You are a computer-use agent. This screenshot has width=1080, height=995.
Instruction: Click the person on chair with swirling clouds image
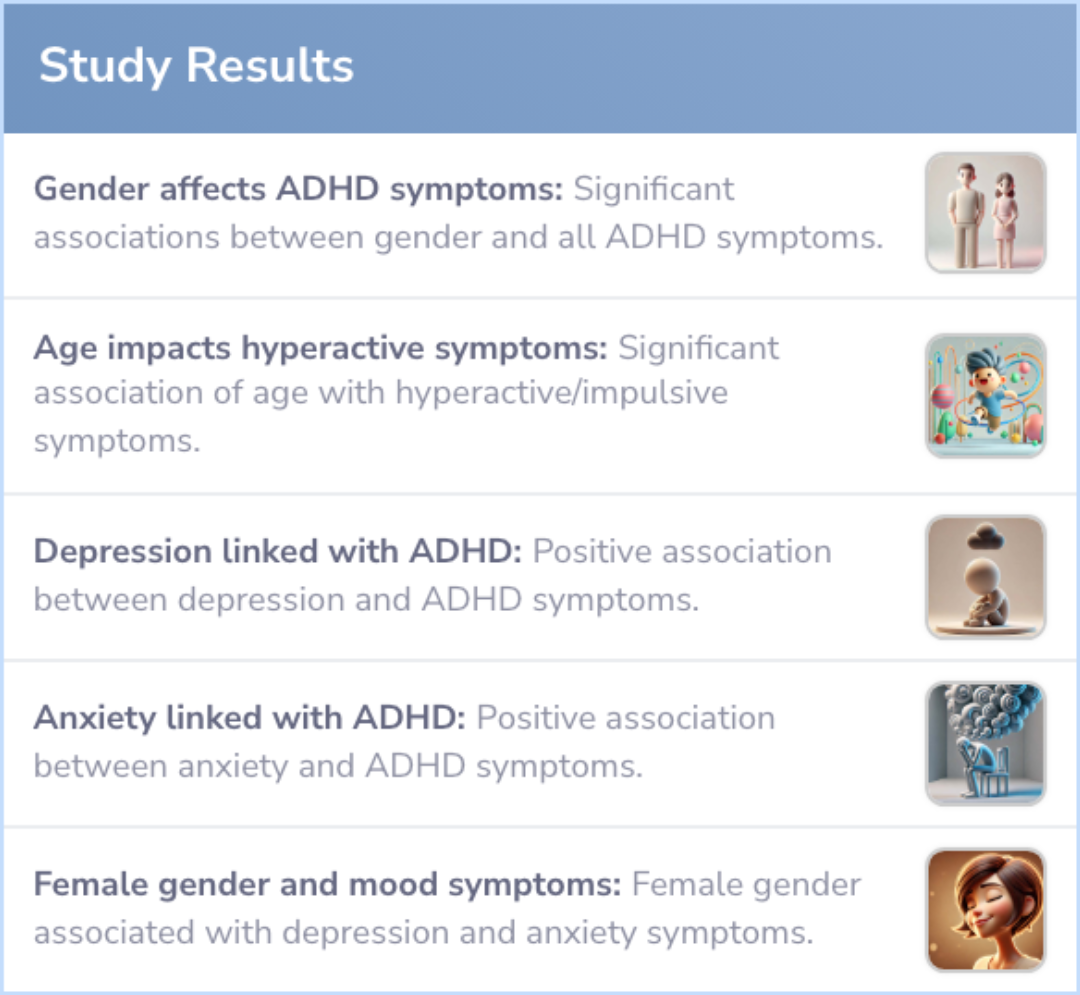[986, 744]
